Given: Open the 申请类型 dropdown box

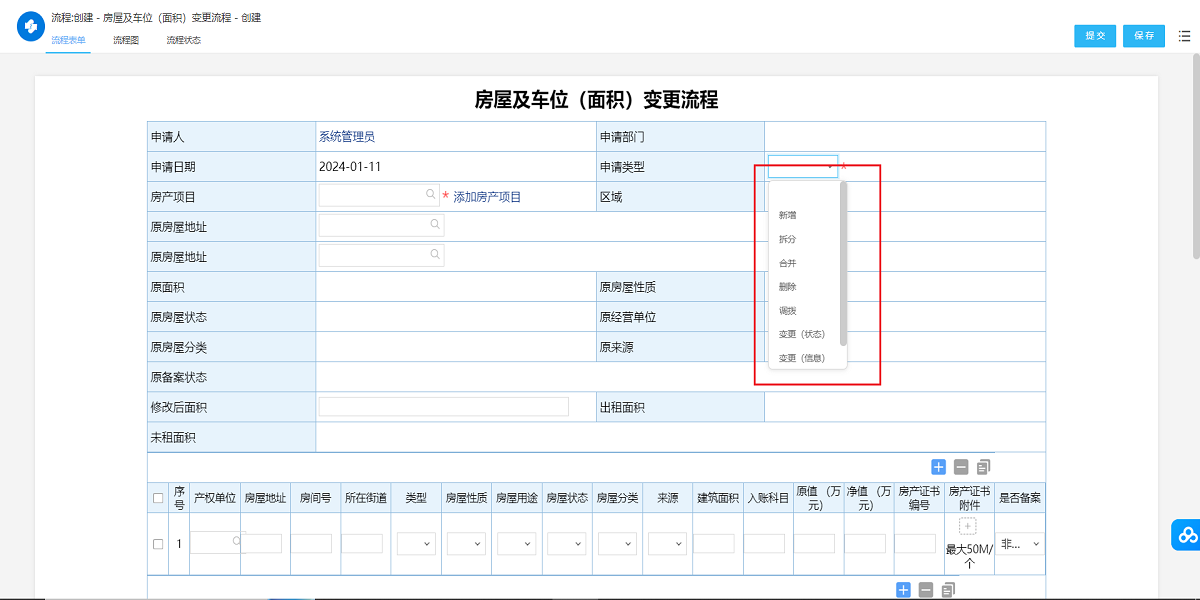Looking at the screenshot, I should click(x=803, y=166).
